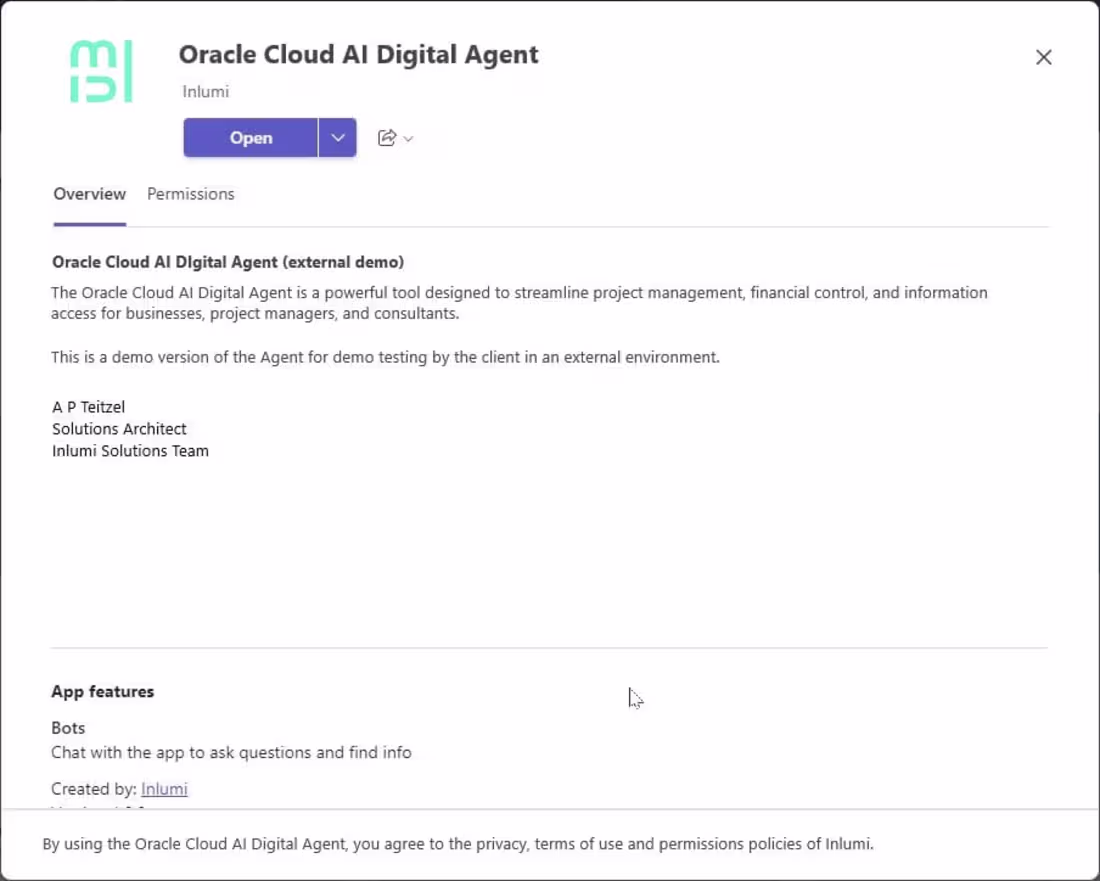Image resolution: width=1100 pixels, height=881 pixels.
Task: Follow the Inlumi link under Created by
Action: [x=164, y=788]
